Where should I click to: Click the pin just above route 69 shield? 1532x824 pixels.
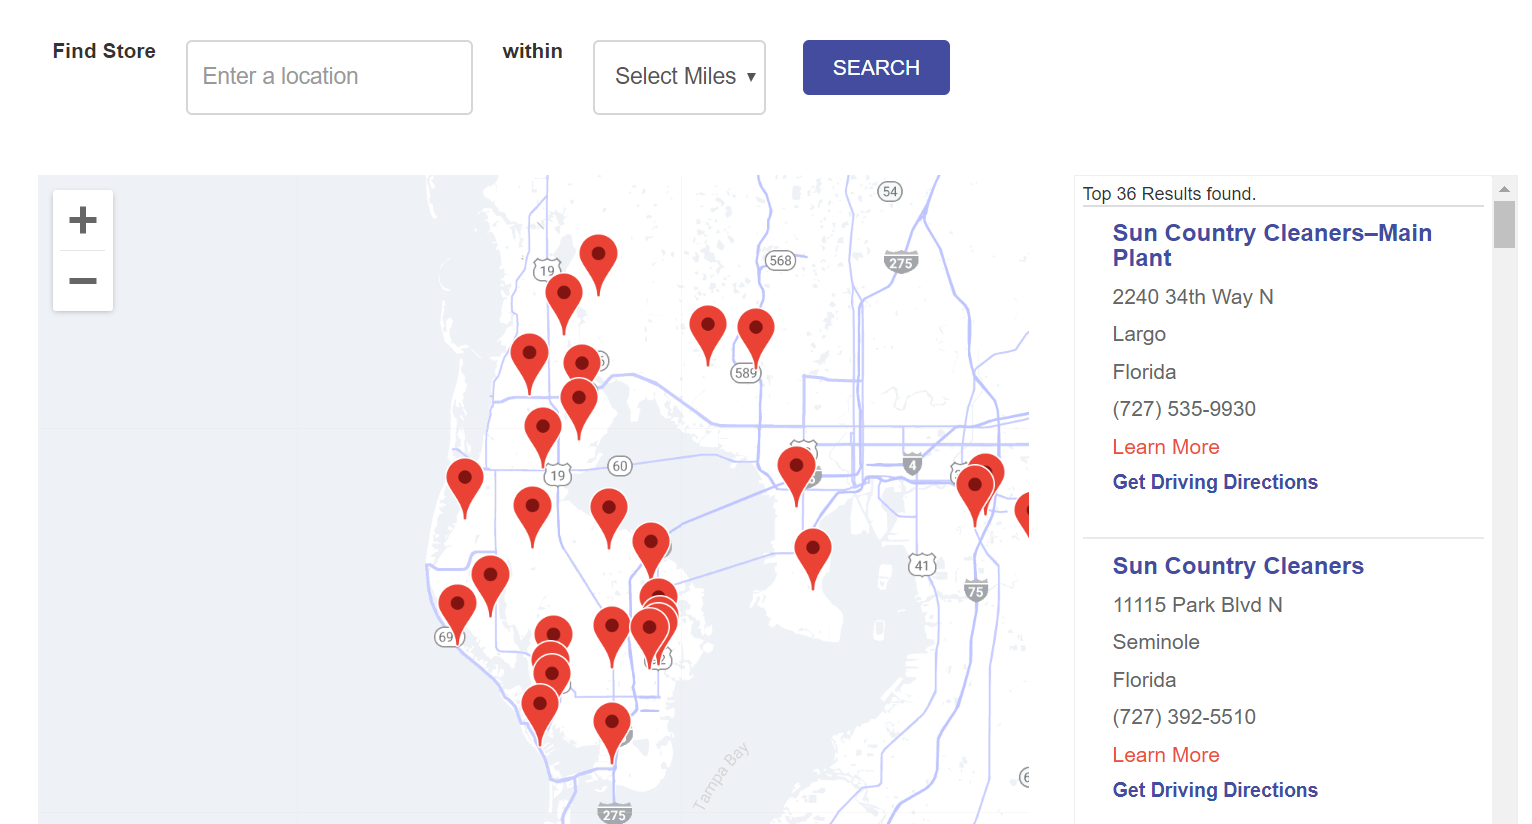point(457,607)
